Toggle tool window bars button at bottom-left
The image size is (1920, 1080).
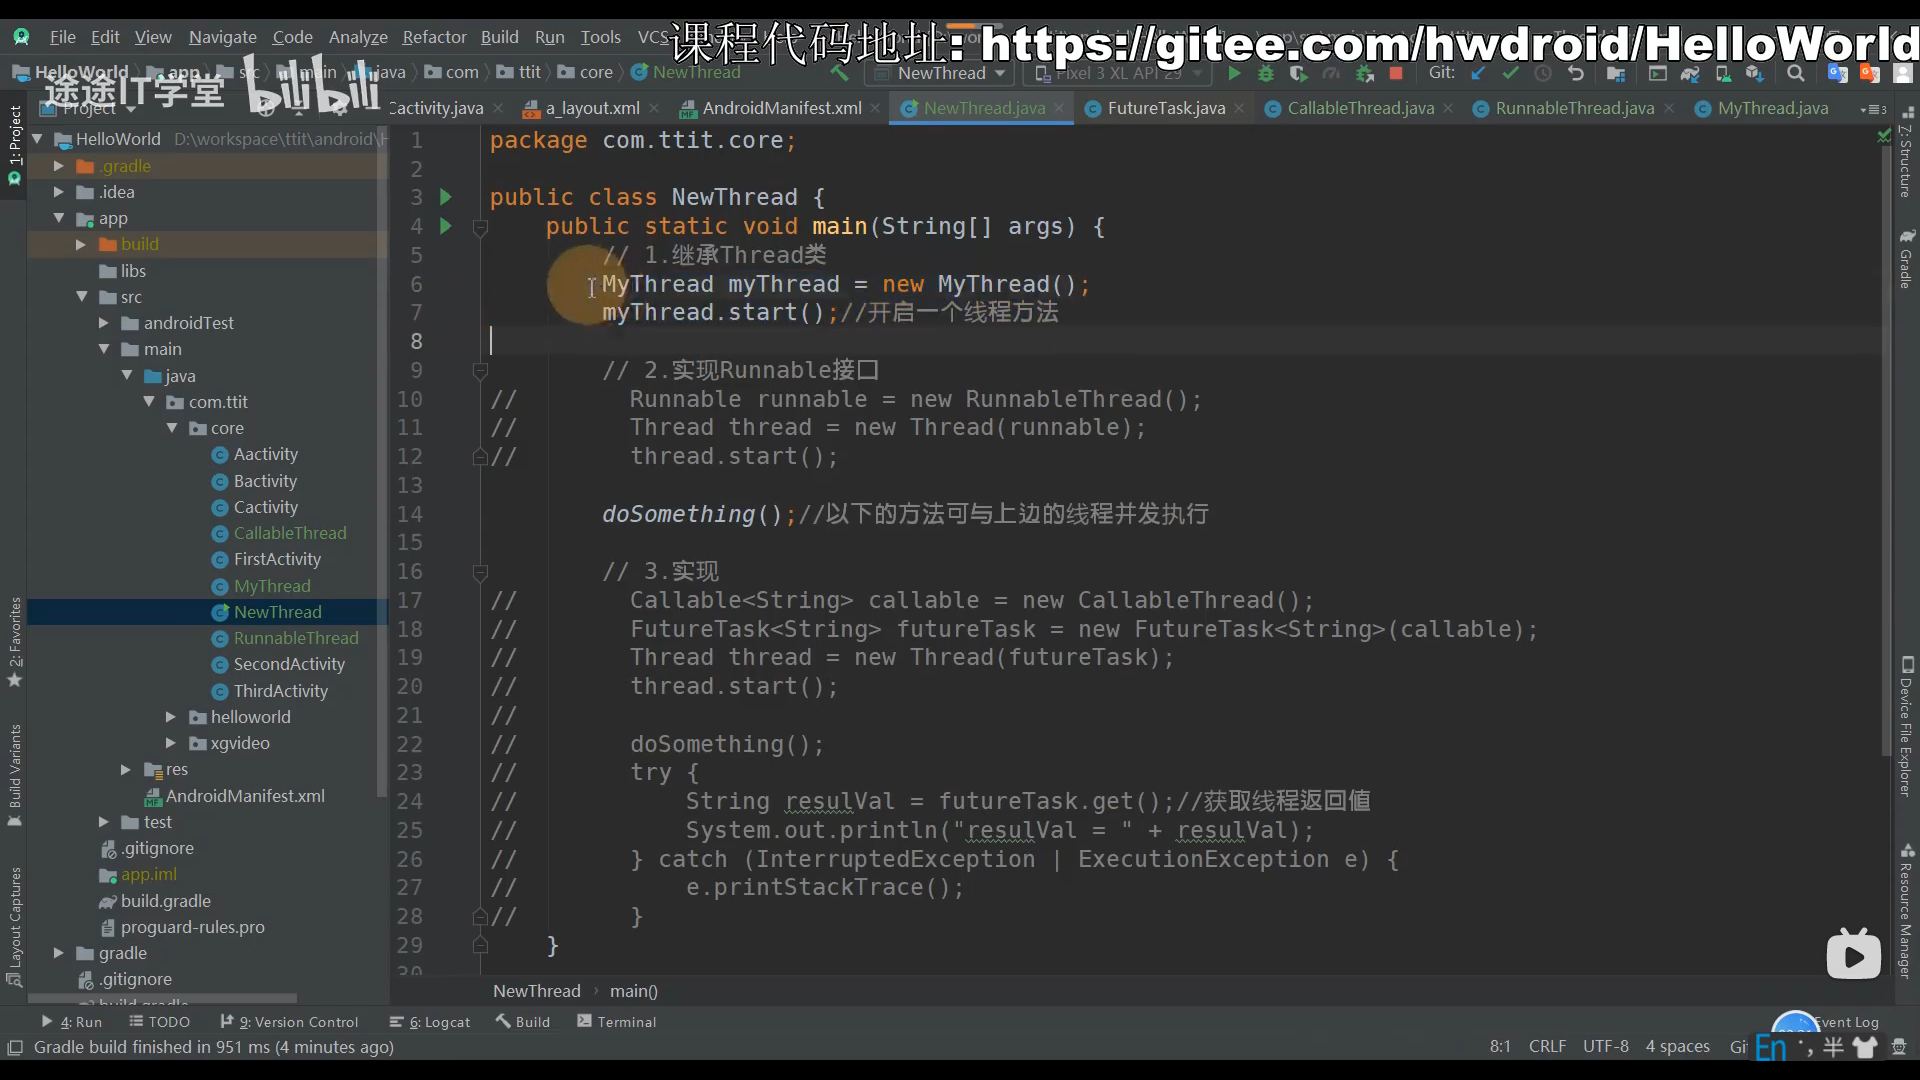point(15,1047)
